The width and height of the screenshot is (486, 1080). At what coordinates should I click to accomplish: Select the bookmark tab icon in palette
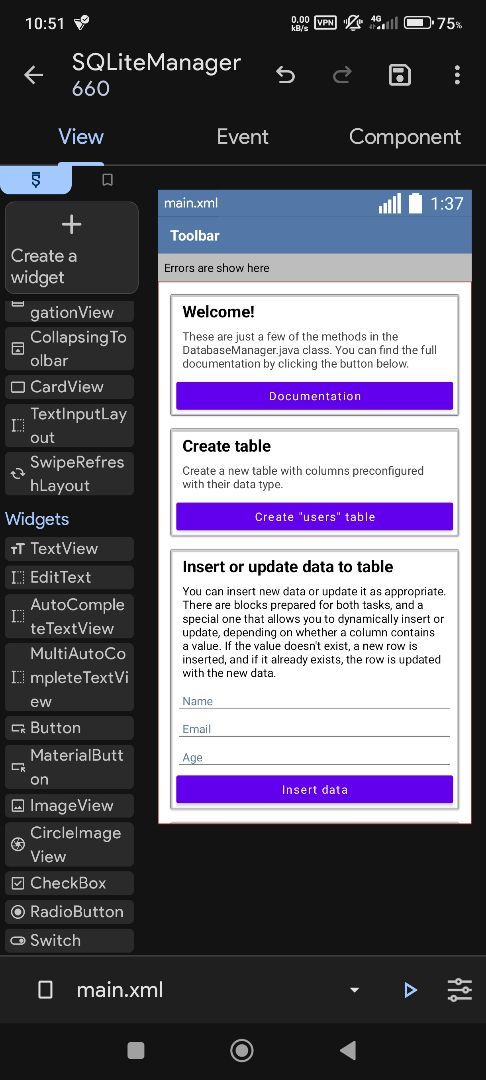click(x=107, y=180)
